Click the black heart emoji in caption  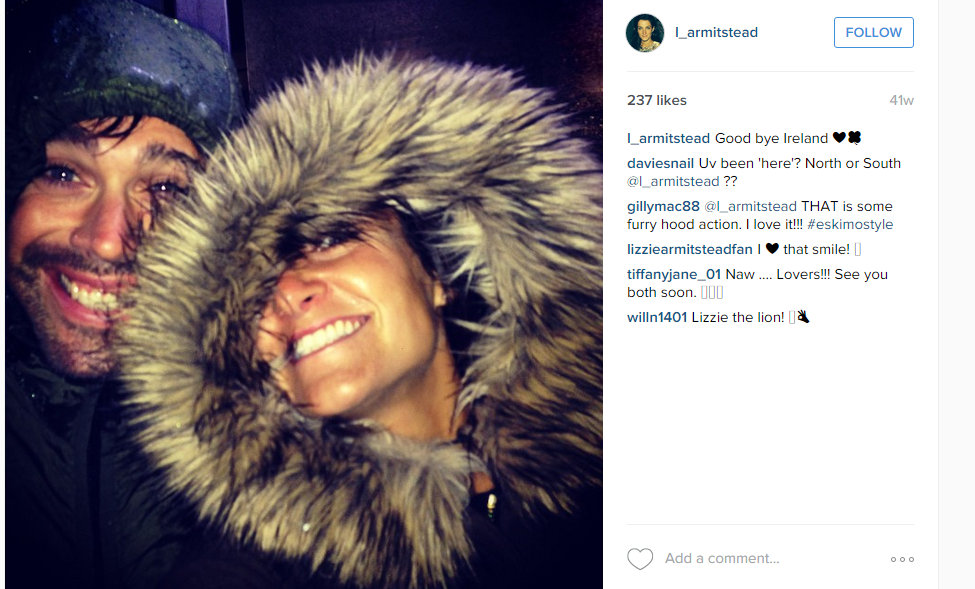point(839,137)
